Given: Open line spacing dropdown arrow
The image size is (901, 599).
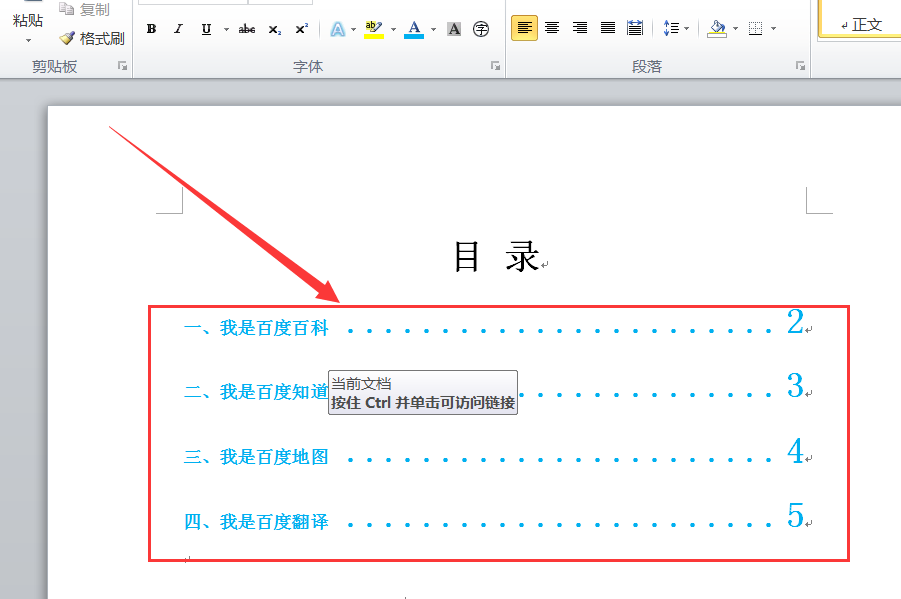Looking at the screenshot, I should (687, 28).
